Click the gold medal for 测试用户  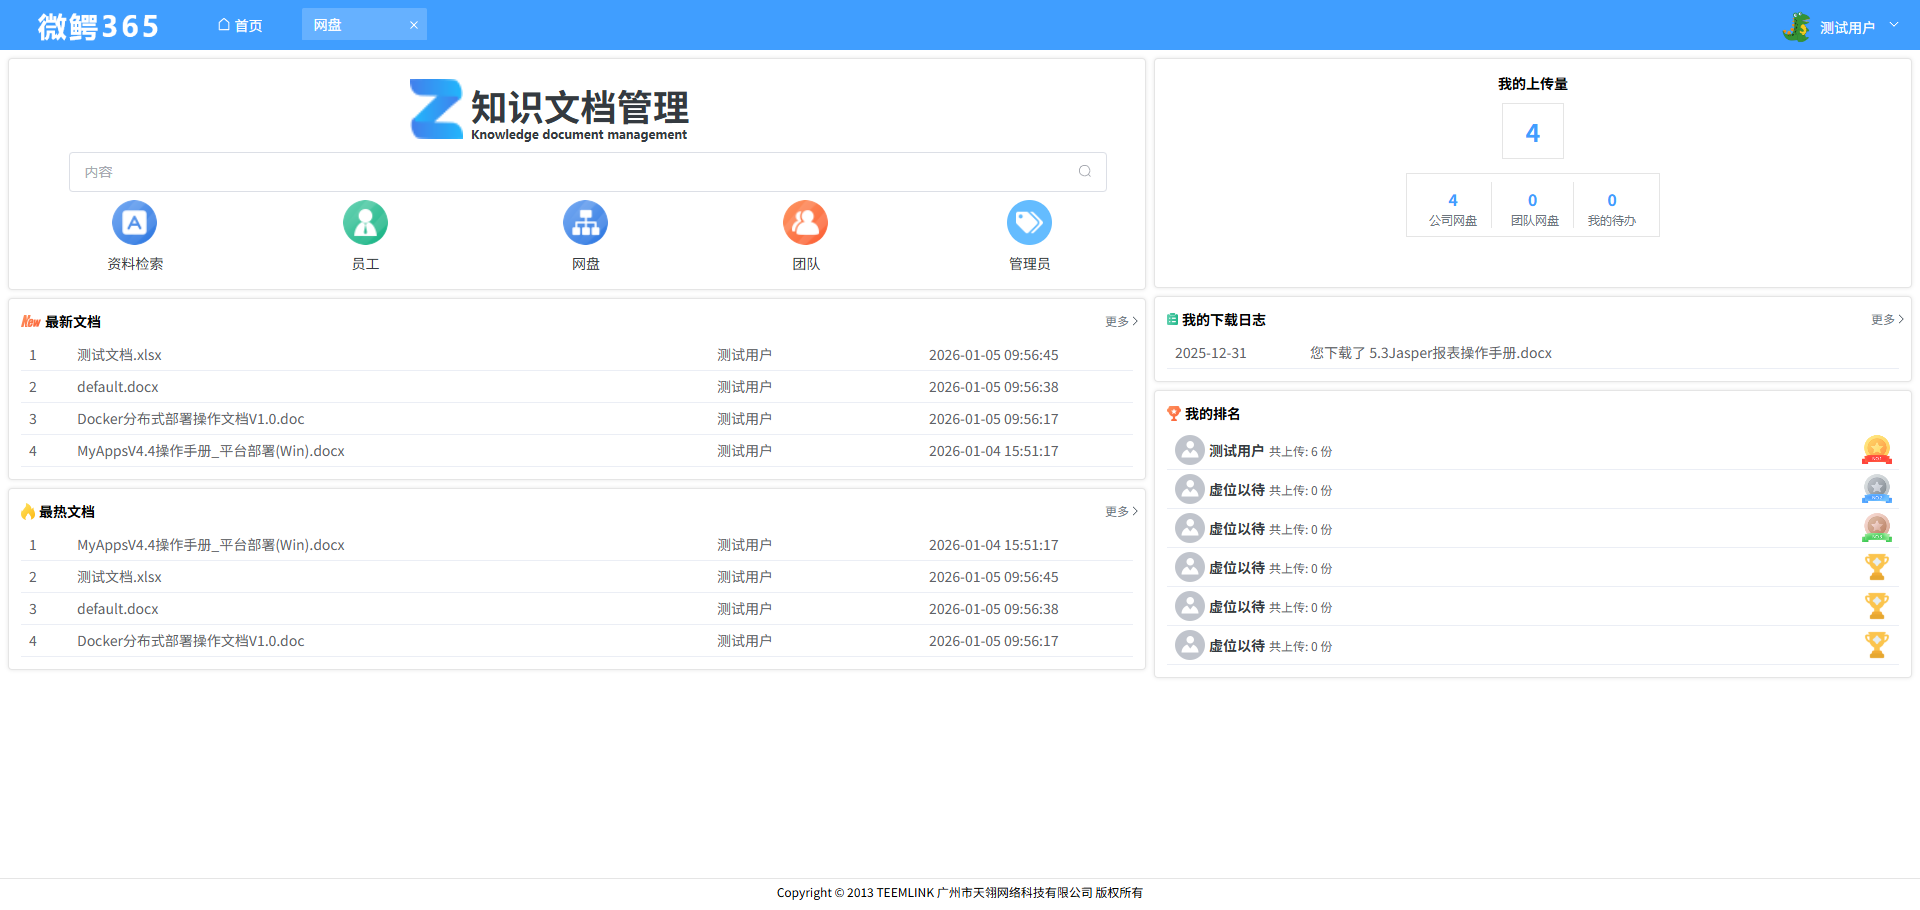point(1877,450)
